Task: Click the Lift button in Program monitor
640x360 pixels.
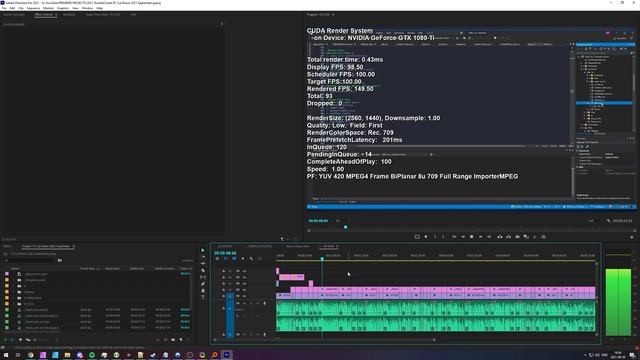Action: point(500,237)
